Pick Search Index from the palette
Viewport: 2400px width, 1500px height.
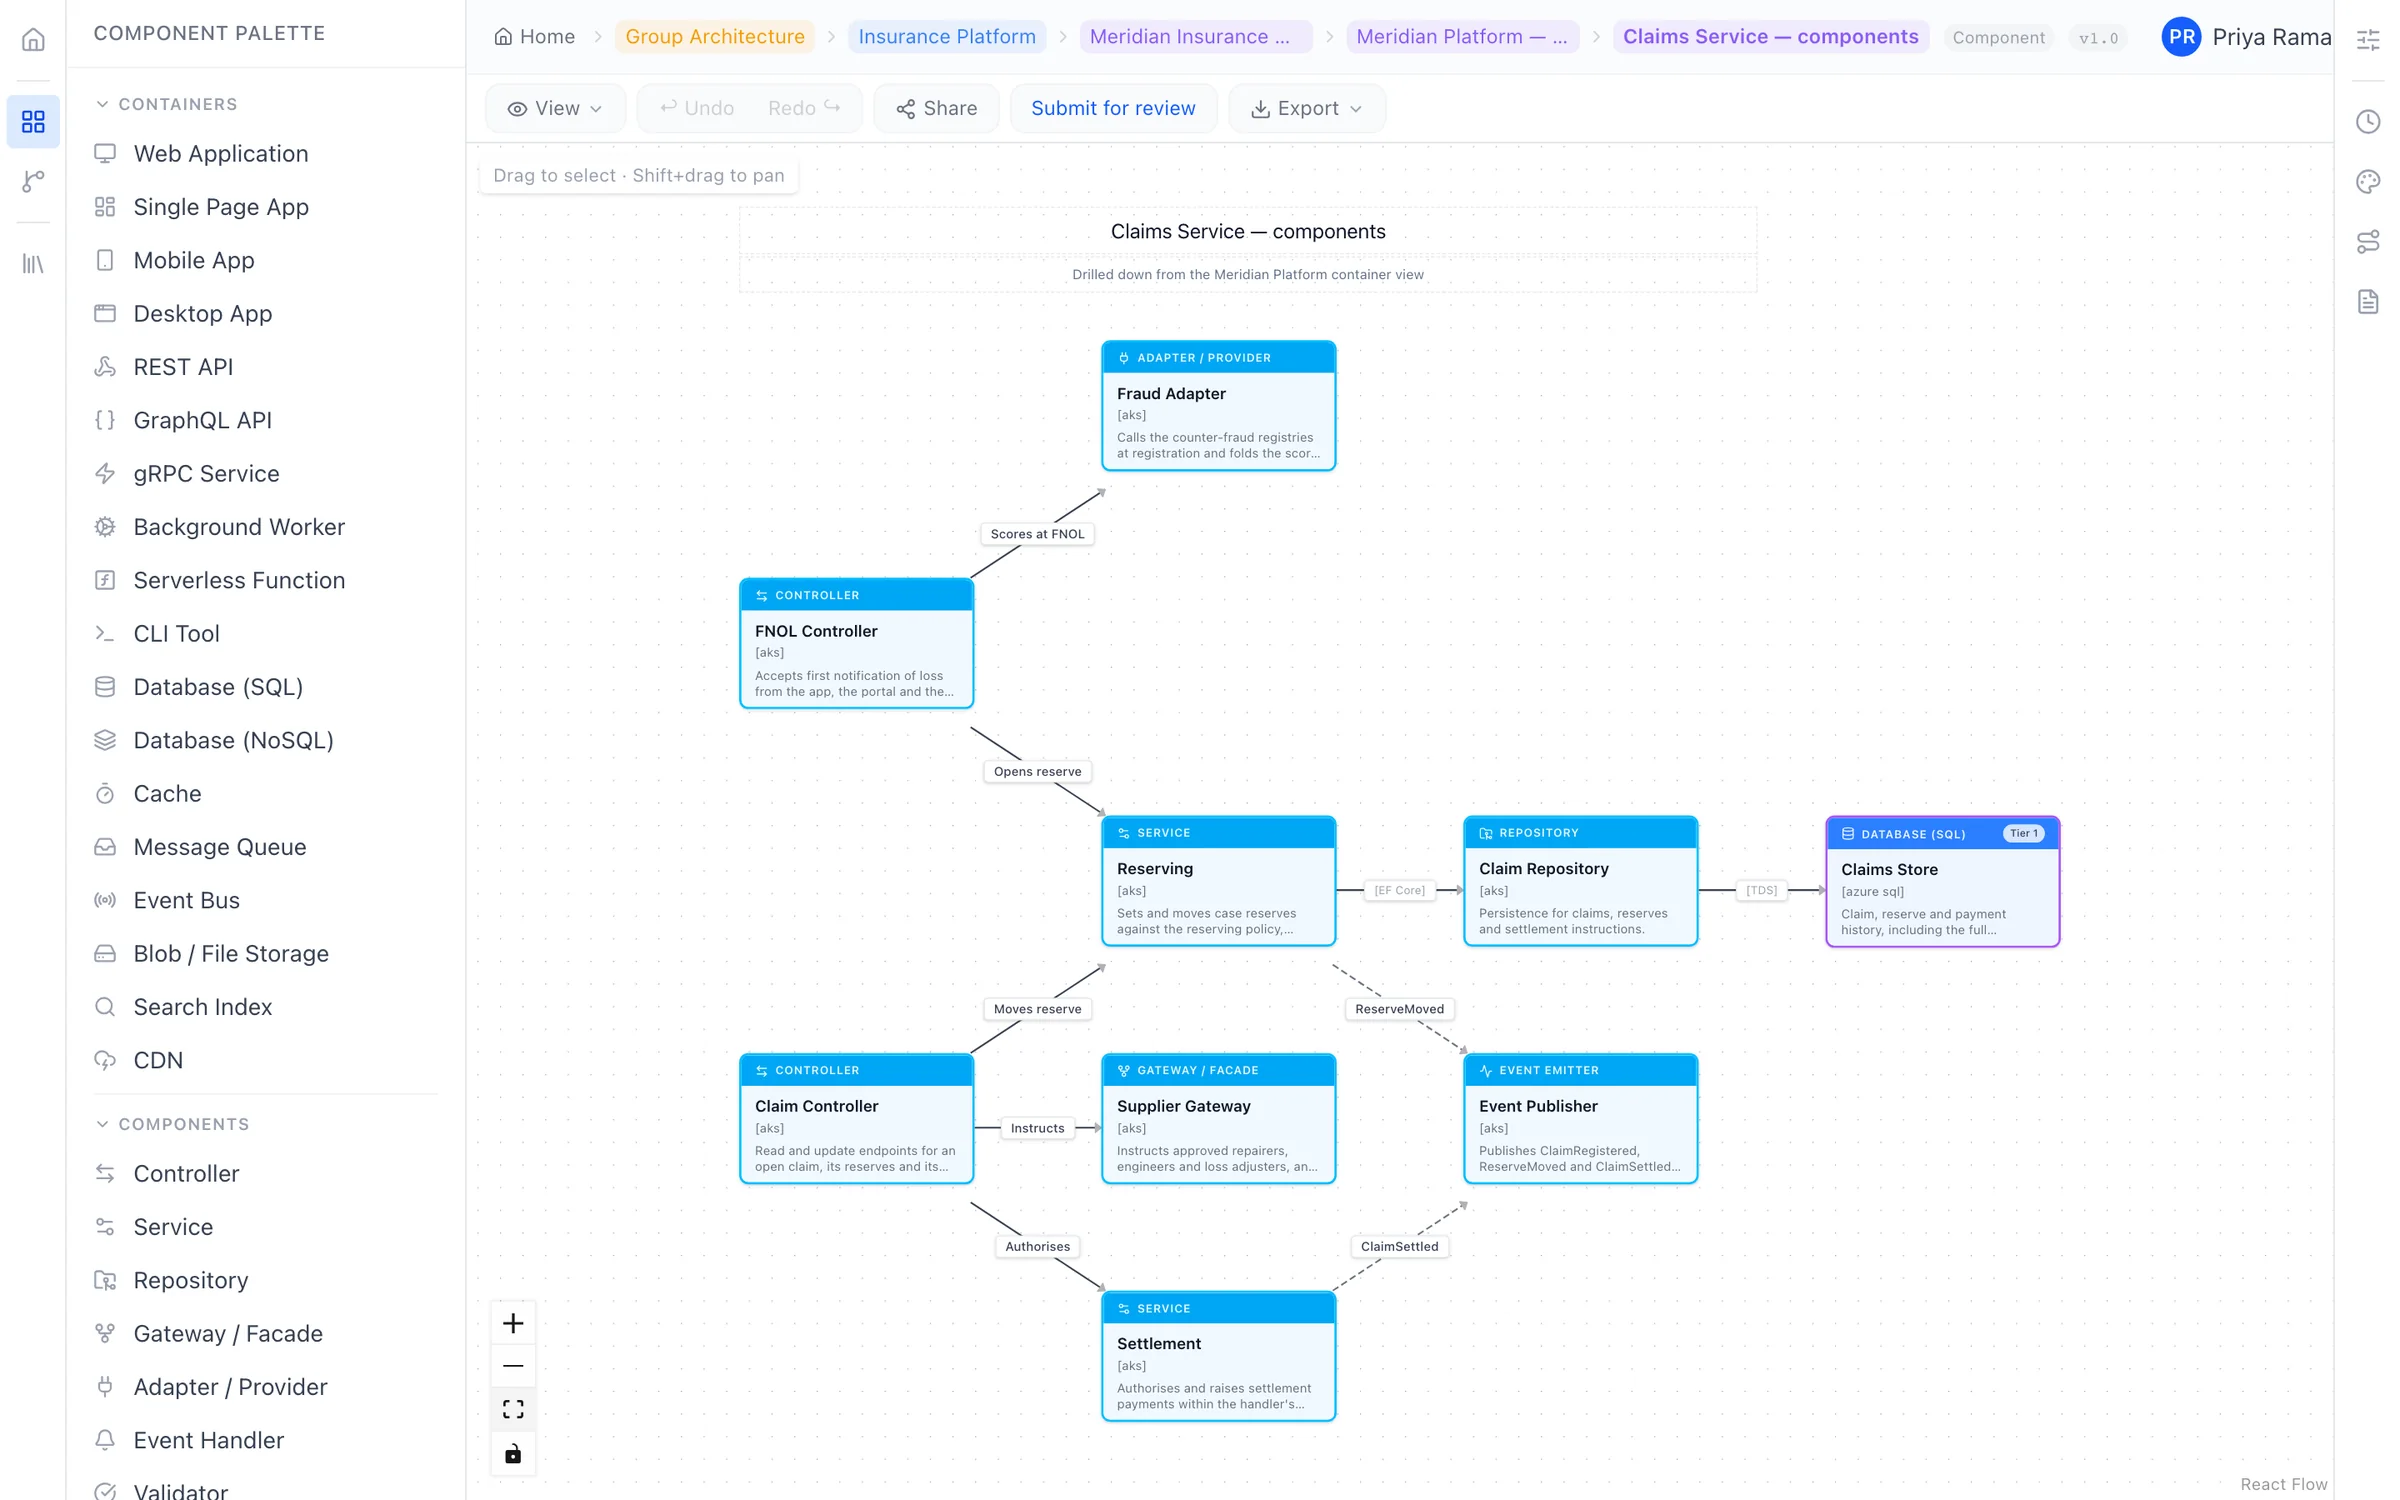point(265,1007)
